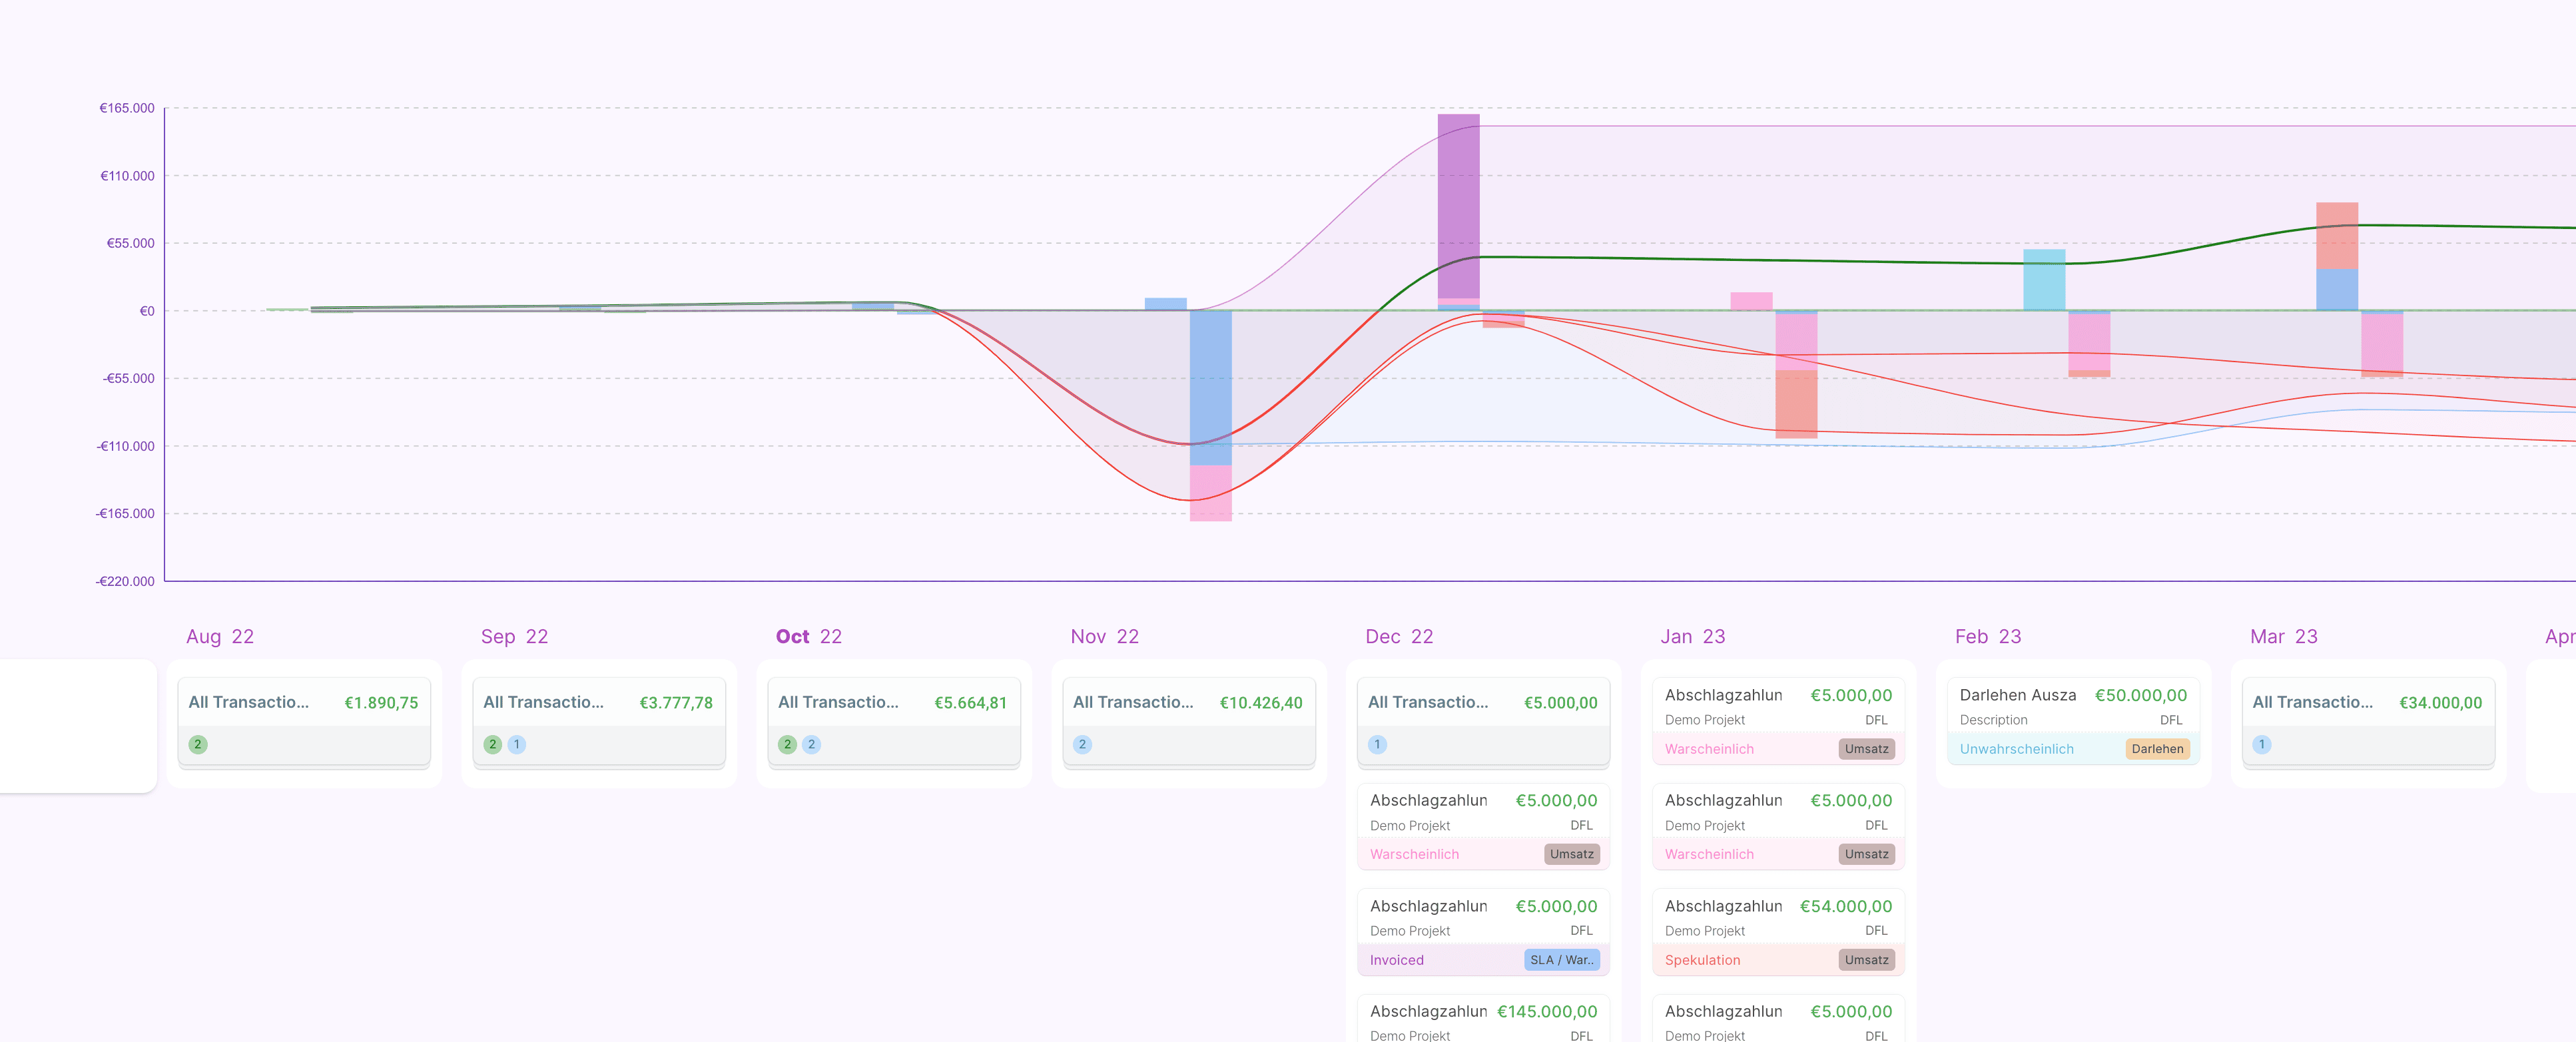
Task: Click the blue 1 badge in Dec 22 card
Action: pos(1377,744)
